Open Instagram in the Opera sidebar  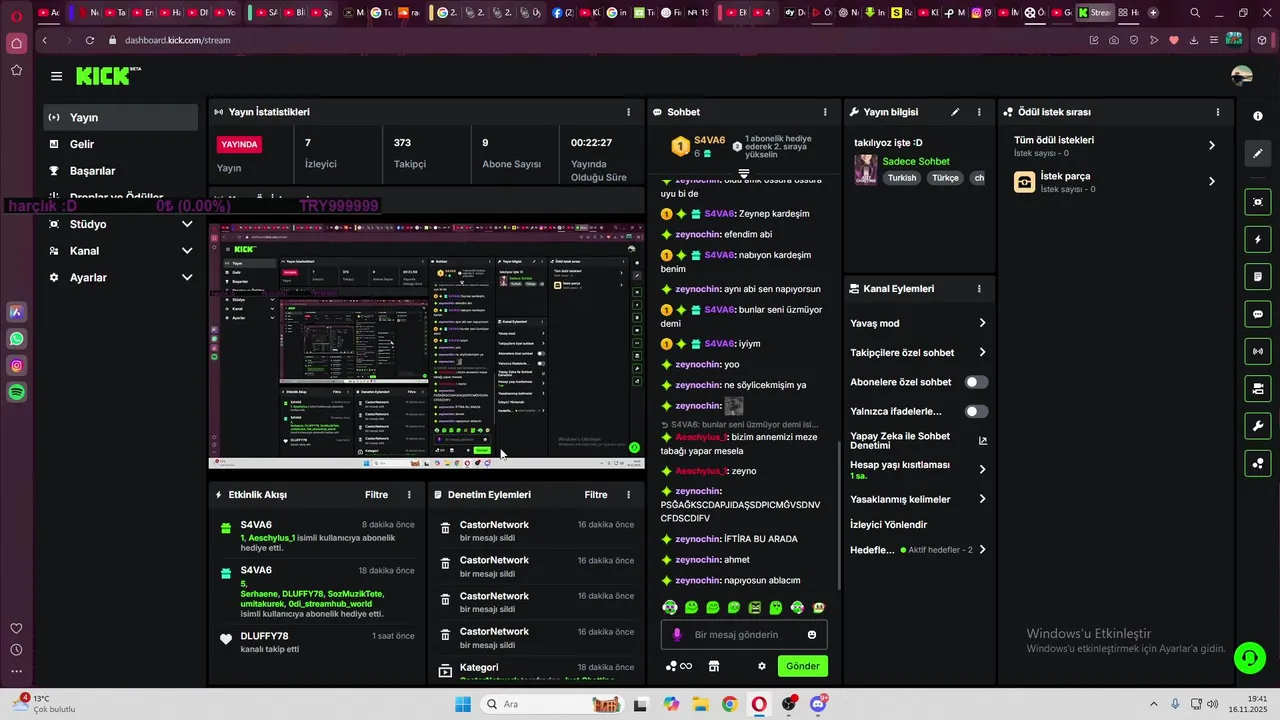click(x=17, y=366)
